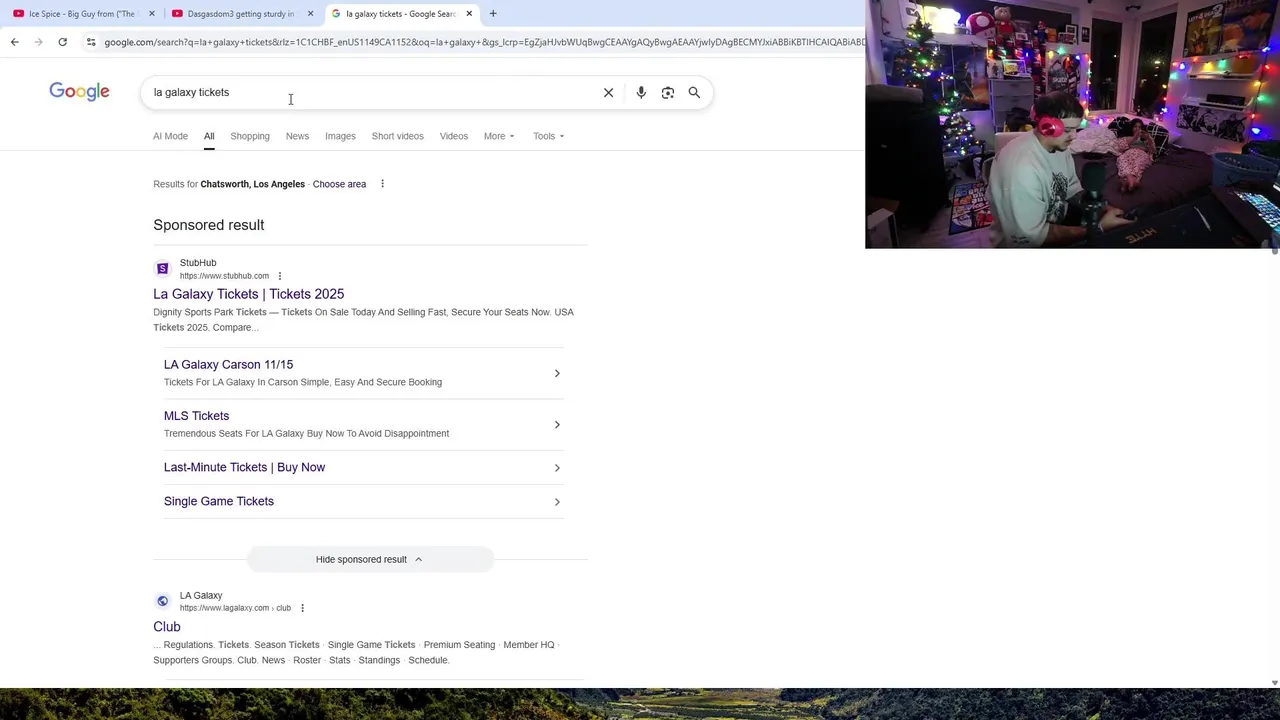Open the LA Galaxy Carson 11/15 link
The image size is (1280, 720).
pos(228,365)
